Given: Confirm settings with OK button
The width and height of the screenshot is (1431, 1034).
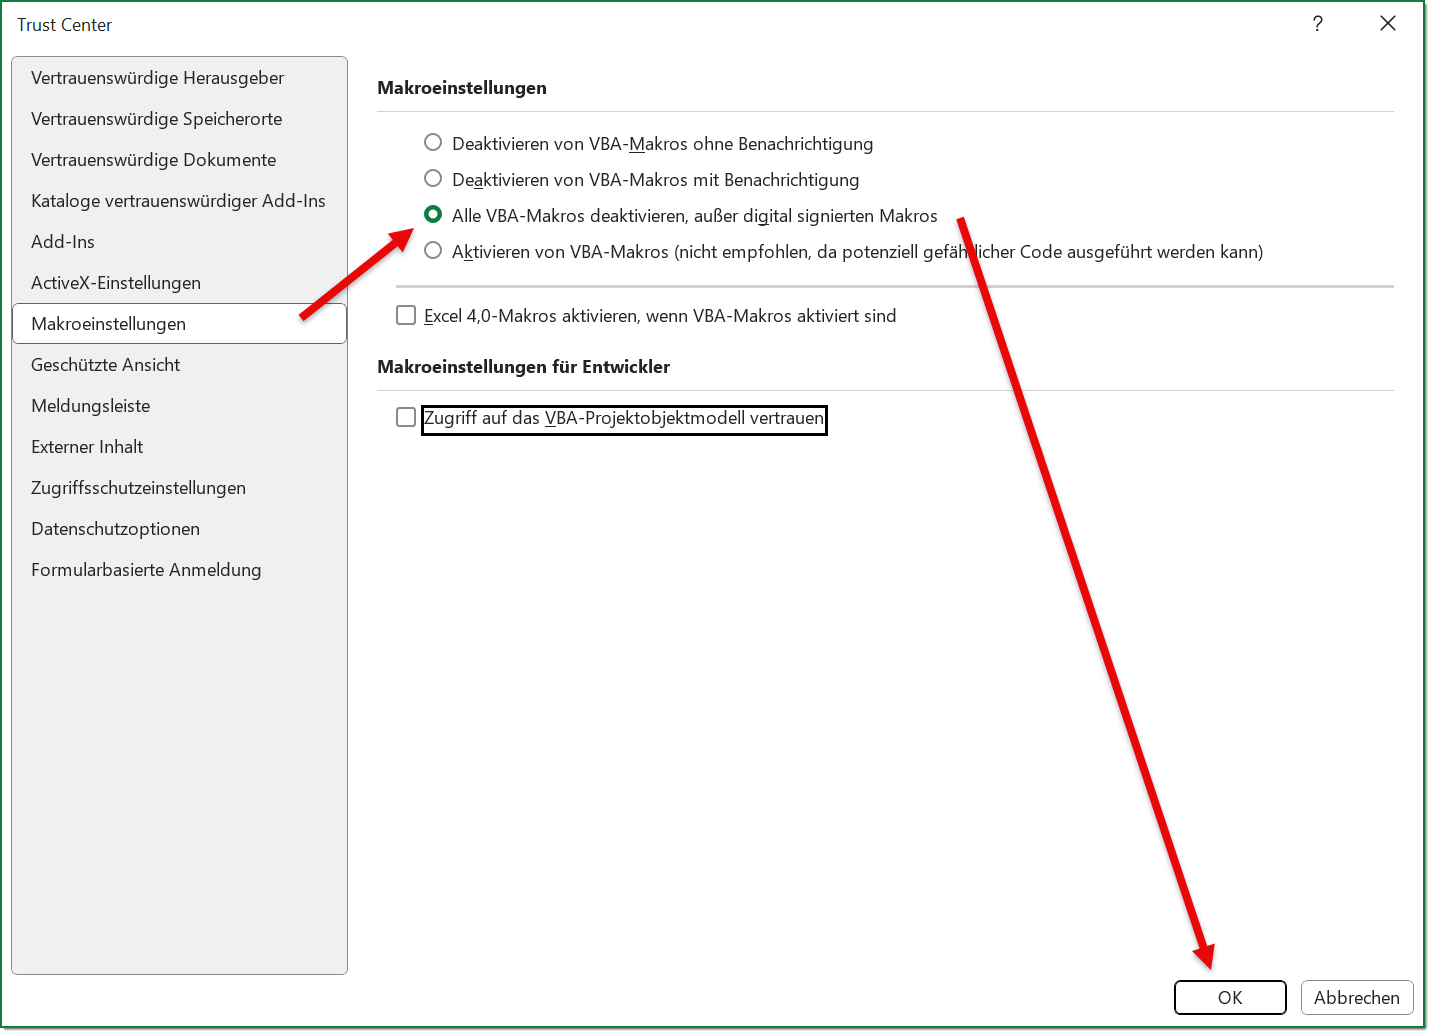Looking at the screenshot, I should pyautogui.click(x=1229, y=998).
